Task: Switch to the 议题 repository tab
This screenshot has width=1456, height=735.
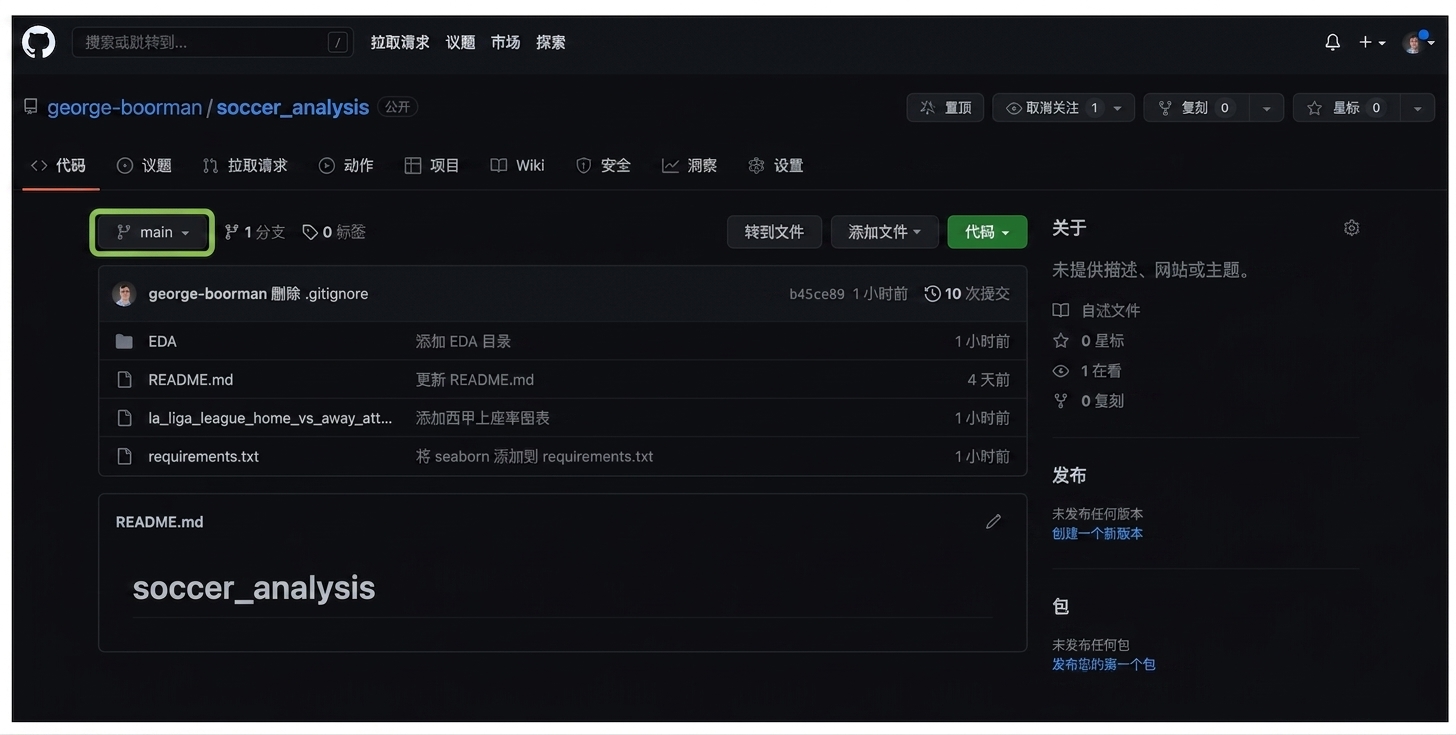Action: pos(144,165)
